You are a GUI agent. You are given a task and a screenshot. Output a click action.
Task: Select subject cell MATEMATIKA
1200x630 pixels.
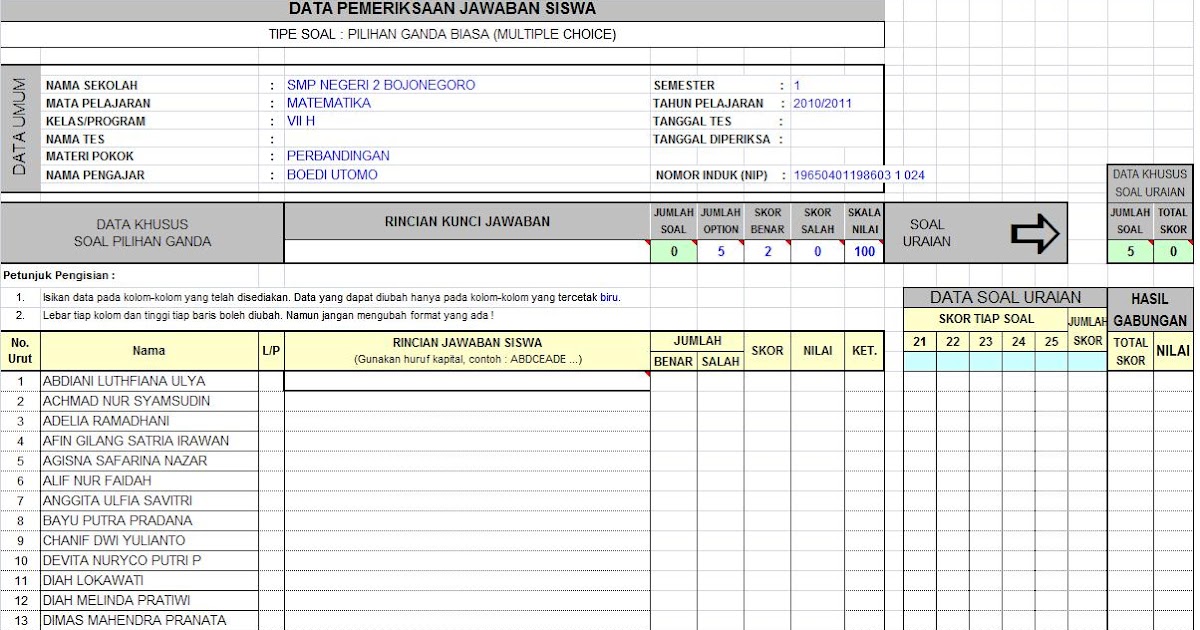pos(329,103)
